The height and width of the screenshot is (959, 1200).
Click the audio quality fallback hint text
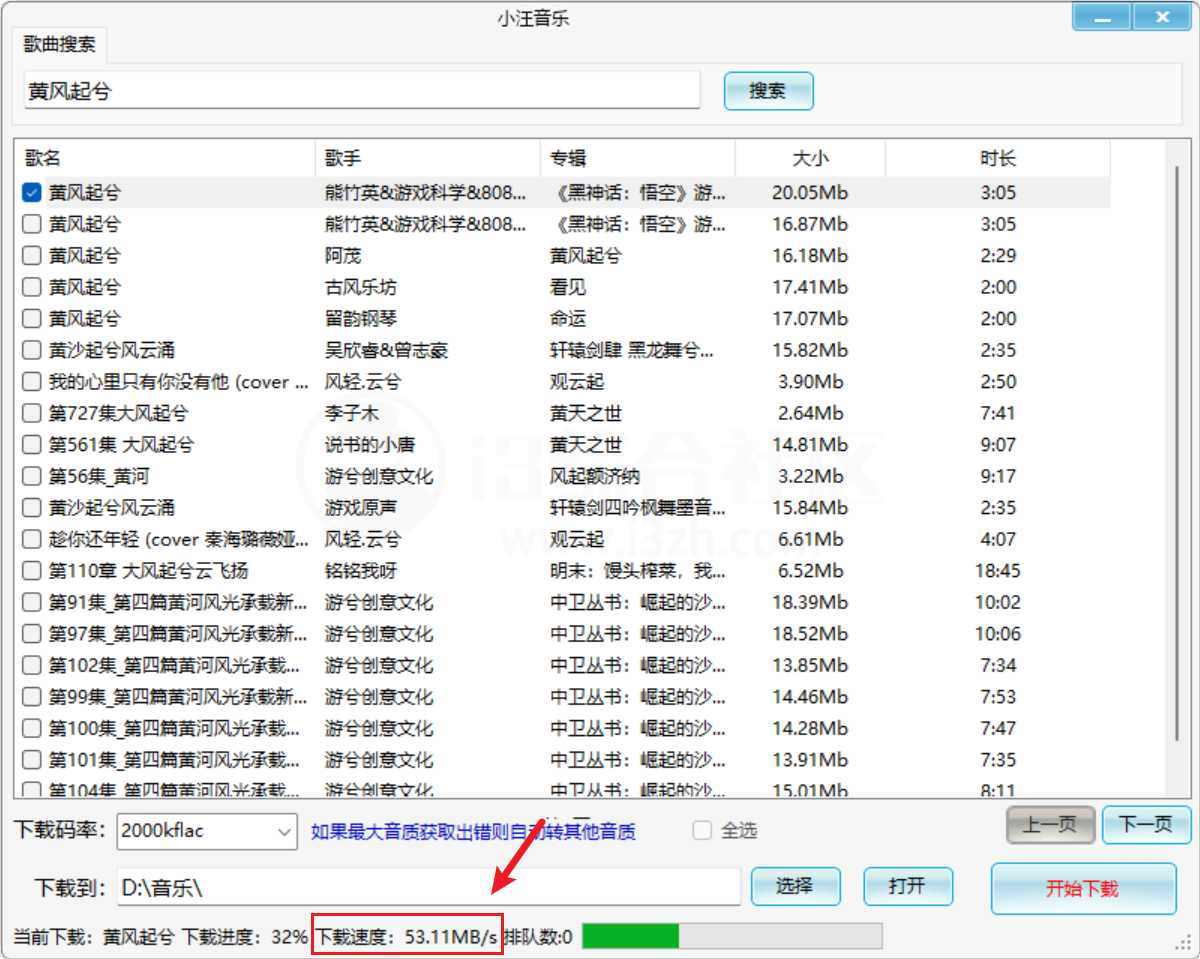pyautogui.click(x=473, y=831)
